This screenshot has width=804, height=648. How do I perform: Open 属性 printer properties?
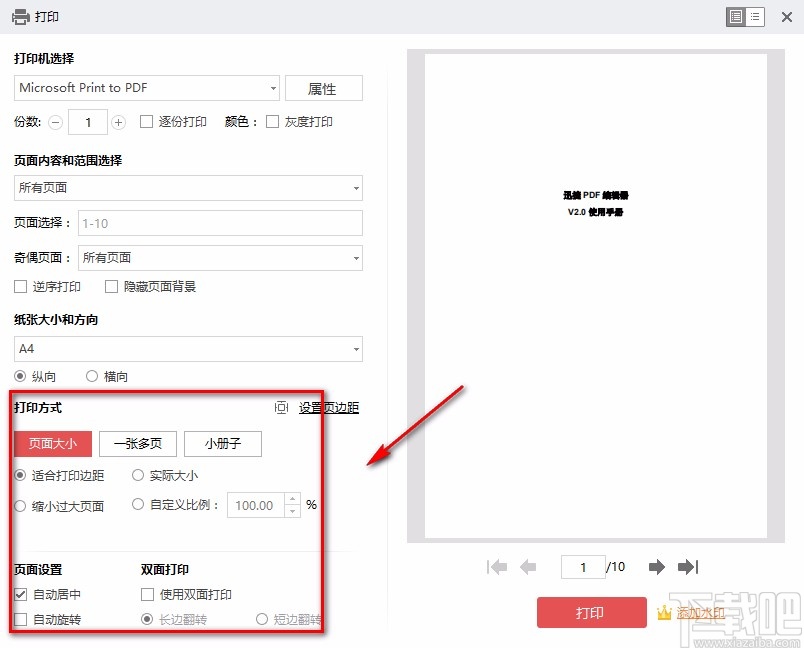click(323, 88)
